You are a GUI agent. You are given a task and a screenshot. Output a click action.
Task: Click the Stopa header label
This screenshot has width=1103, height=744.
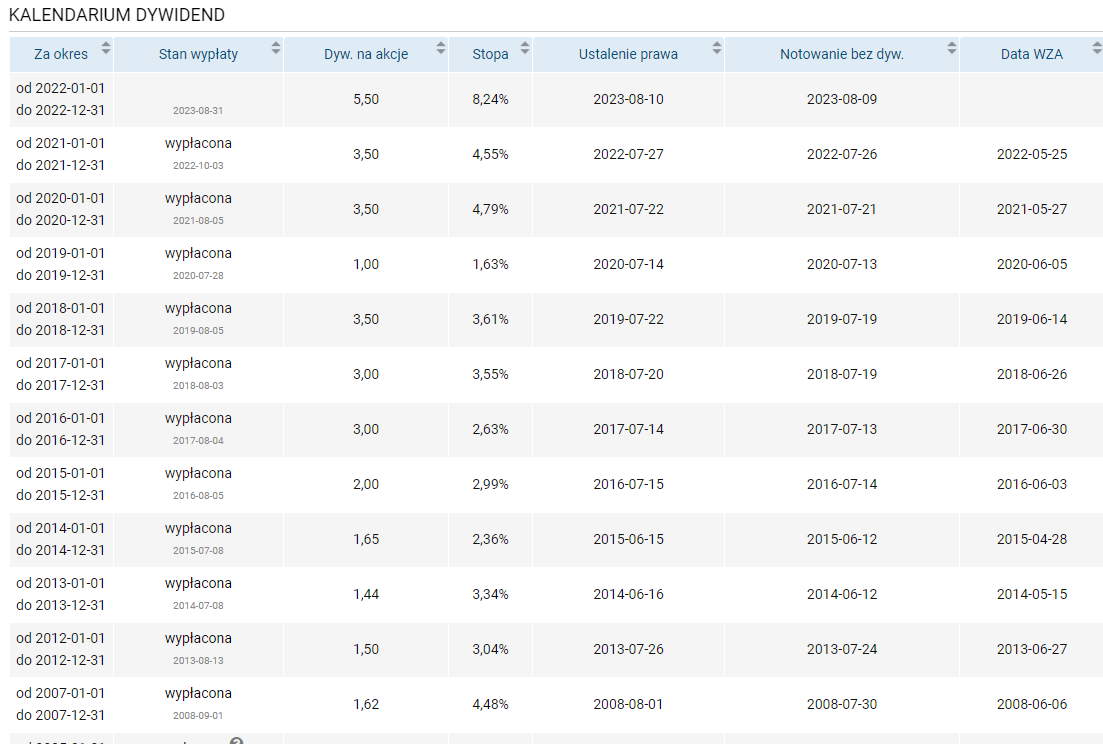point(490,54)
